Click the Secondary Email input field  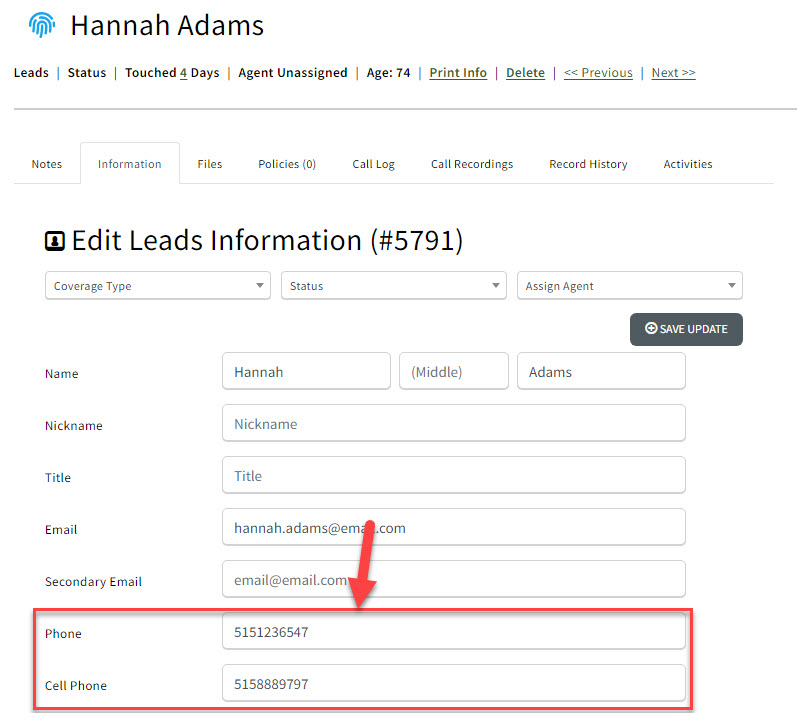[454, 579]
